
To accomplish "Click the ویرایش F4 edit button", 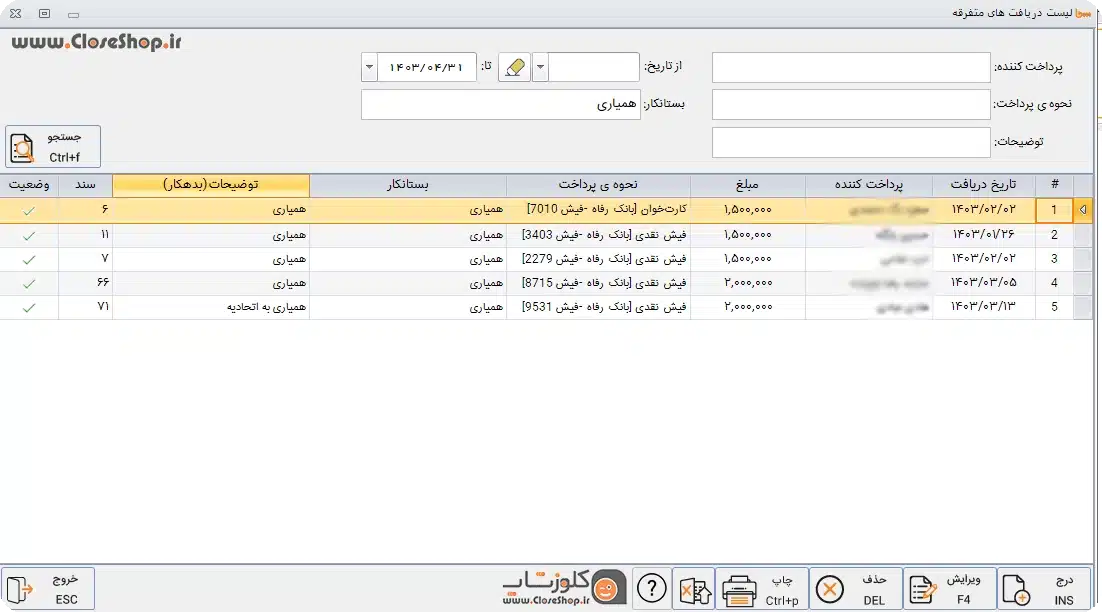I will [949, 589].
